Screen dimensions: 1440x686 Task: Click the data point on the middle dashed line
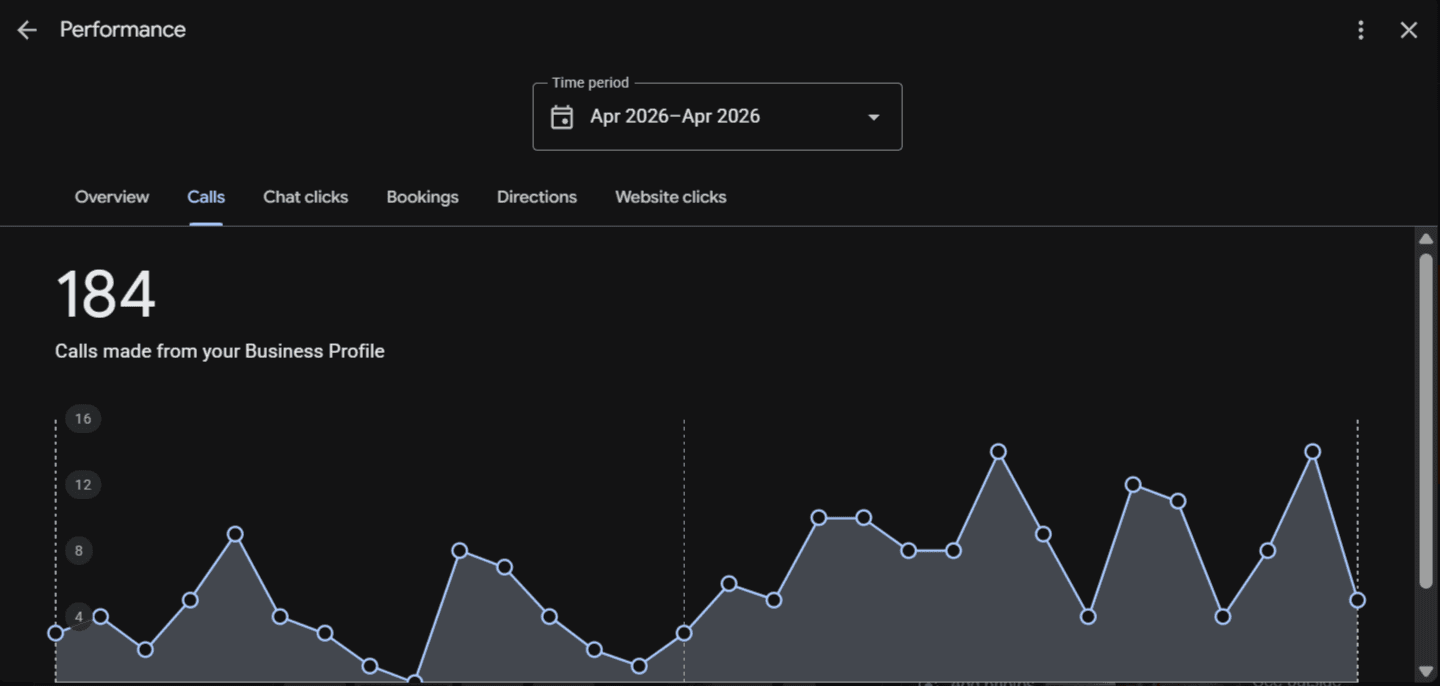coord(684,633)
